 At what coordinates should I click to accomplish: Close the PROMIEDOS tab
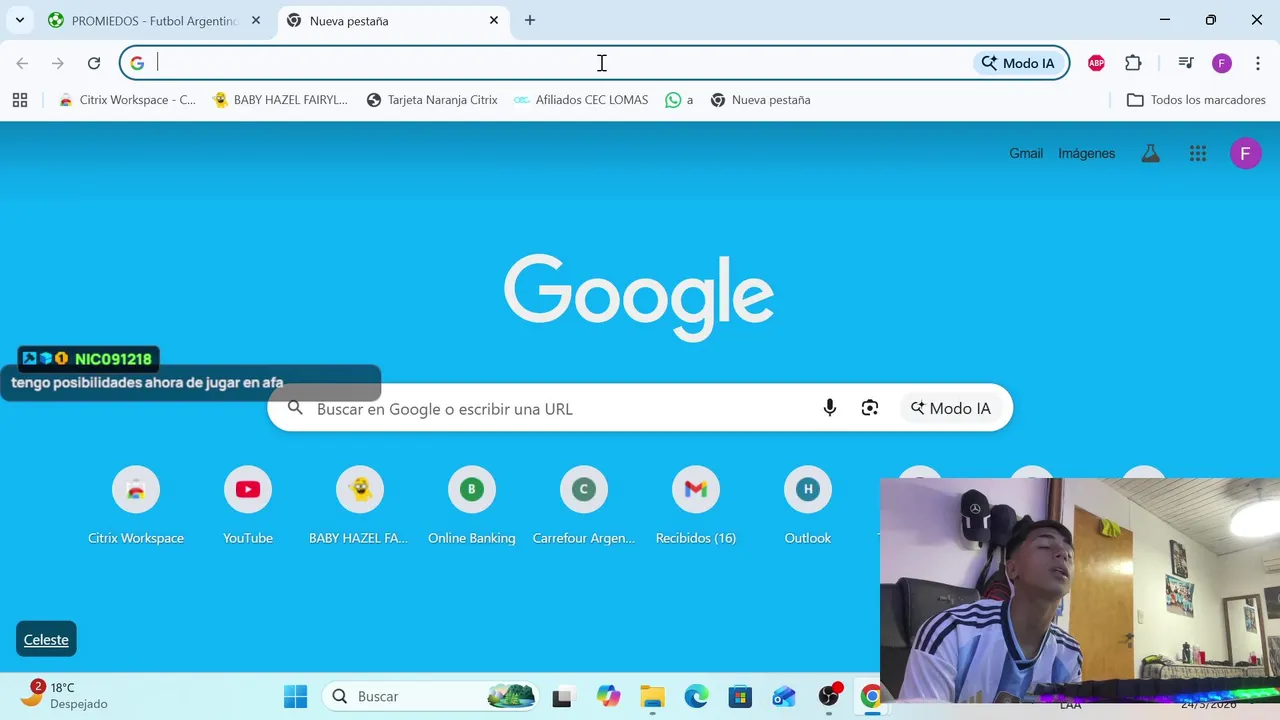(256, 20)
